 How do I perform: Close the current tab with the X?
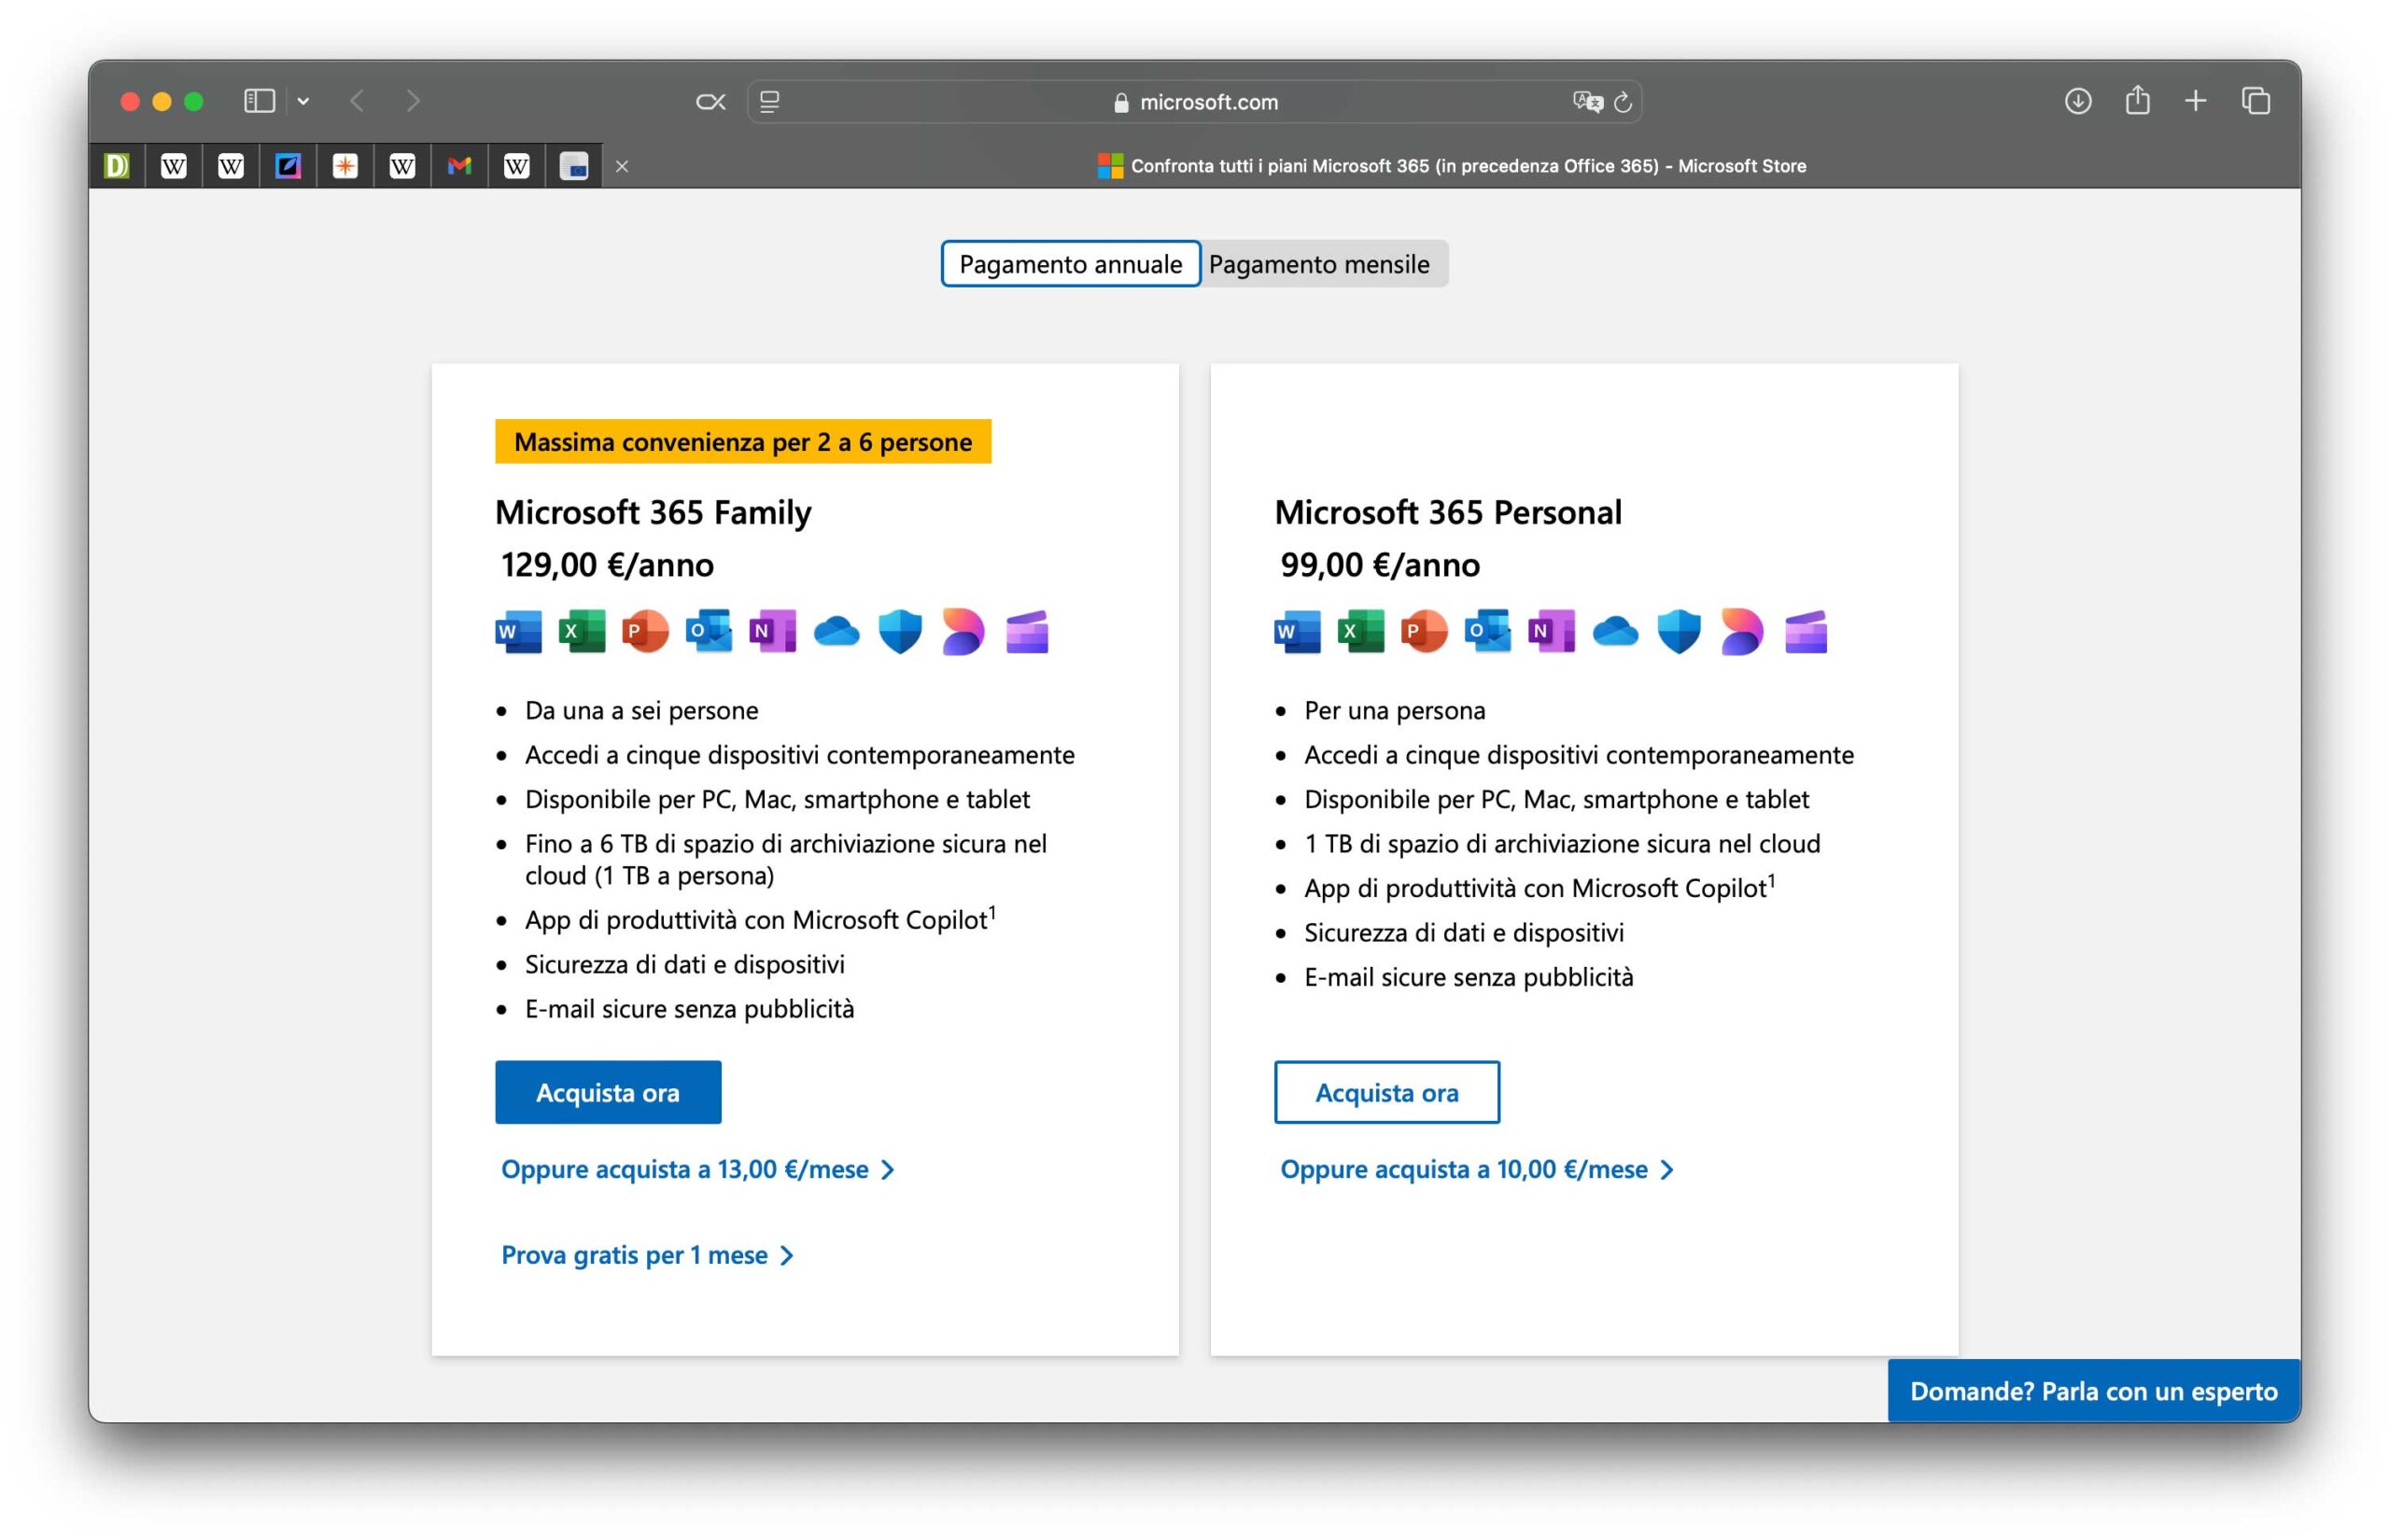pos(622,166)
